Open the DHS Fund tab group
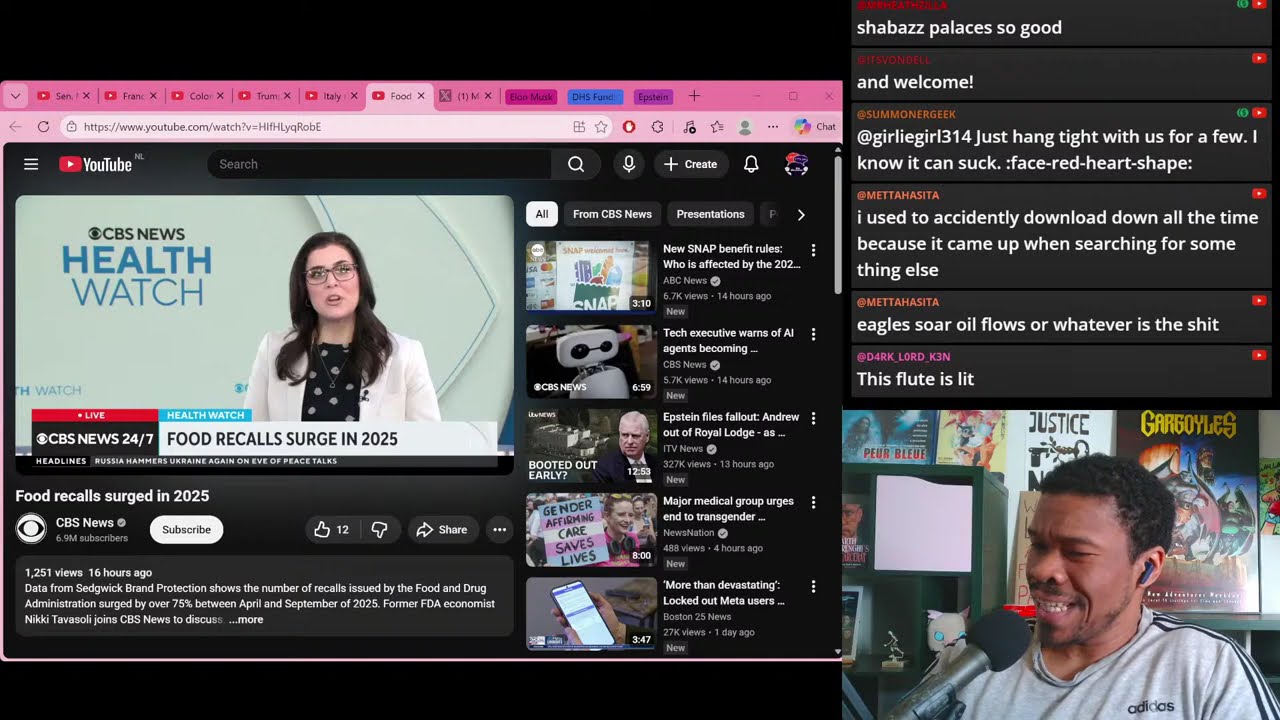1280x720 pixels. 595,97
